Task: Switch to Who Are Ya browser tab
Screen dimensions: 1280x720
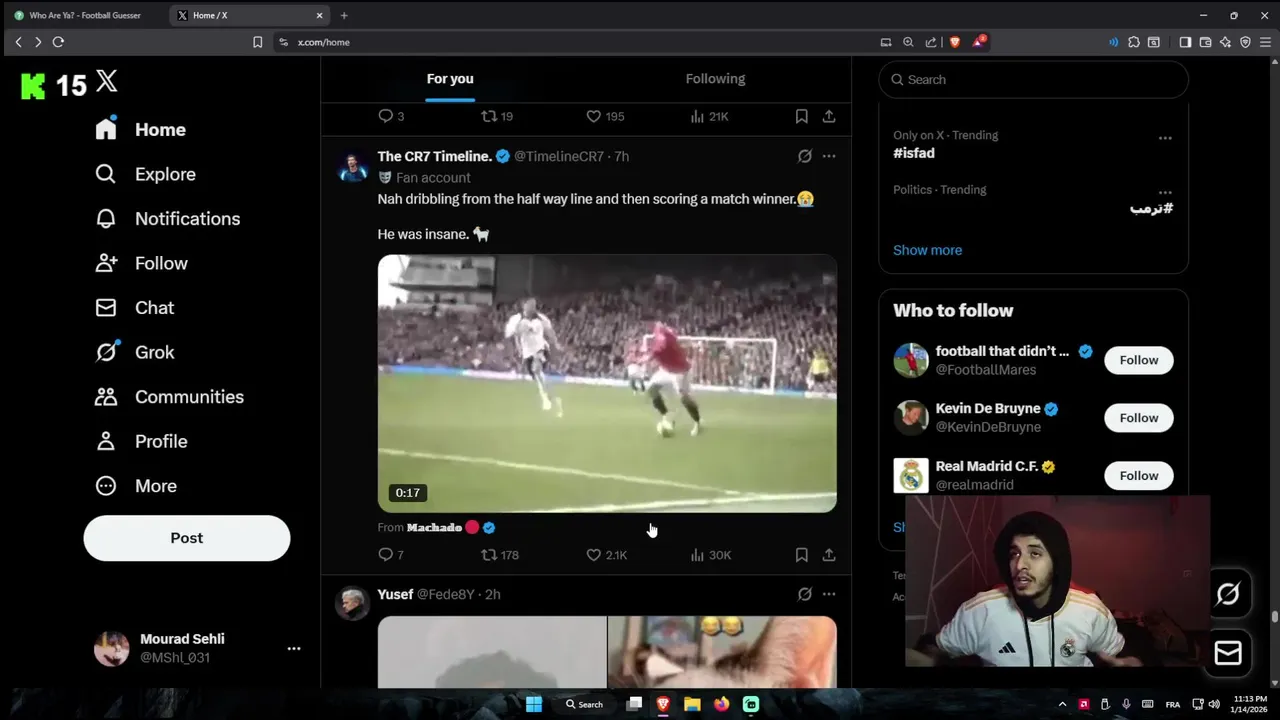Action: tap(85, 15)
